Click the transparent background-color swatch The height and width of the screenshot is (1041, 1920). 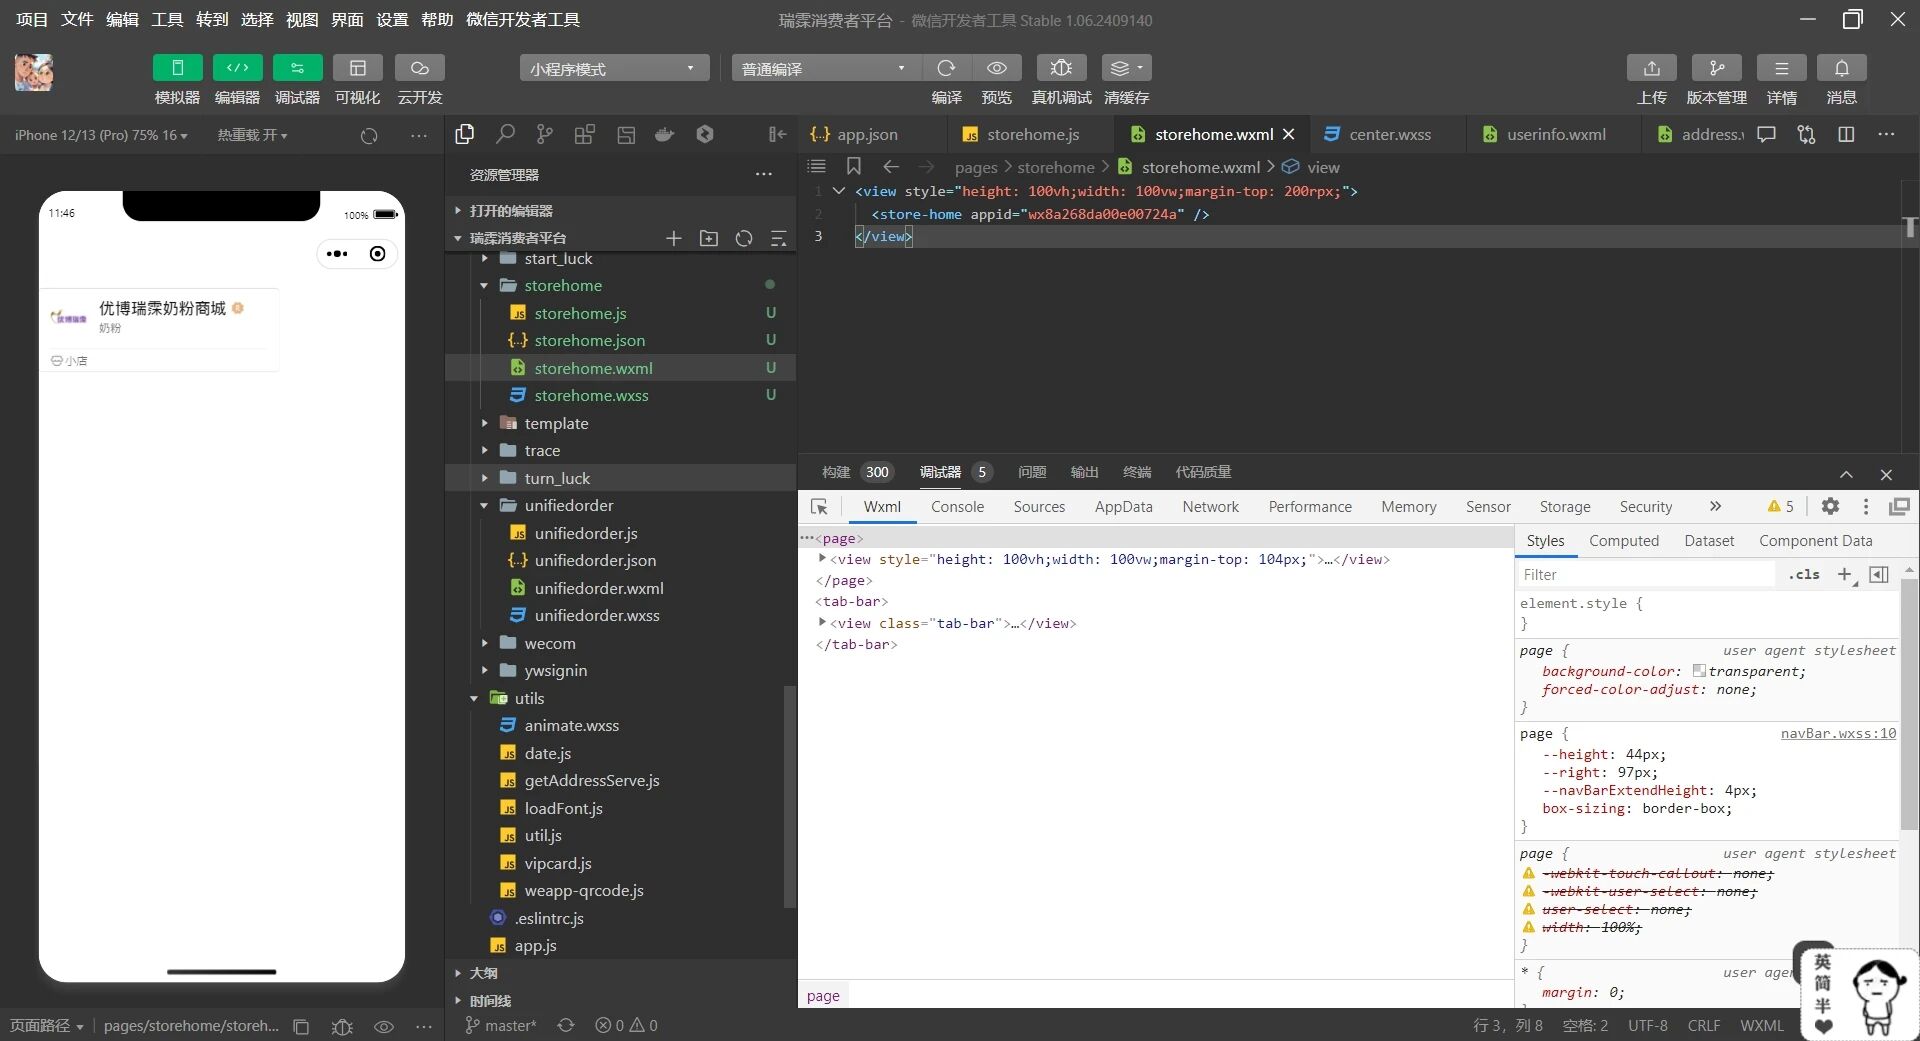[x=1698, y=671]
